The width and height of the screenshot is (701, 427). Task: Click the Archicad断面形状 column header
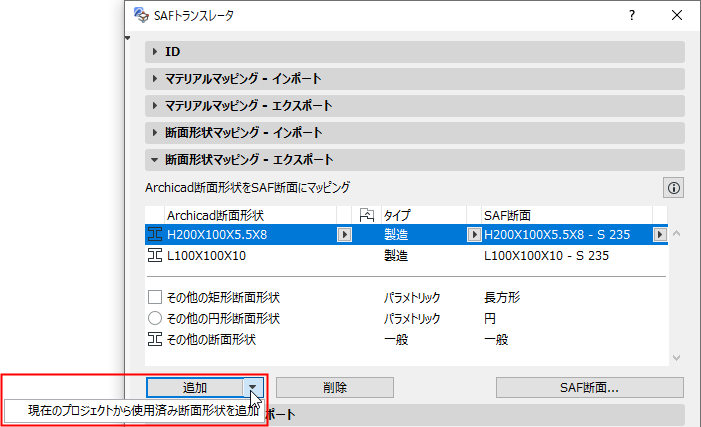[x=250, y=215]
